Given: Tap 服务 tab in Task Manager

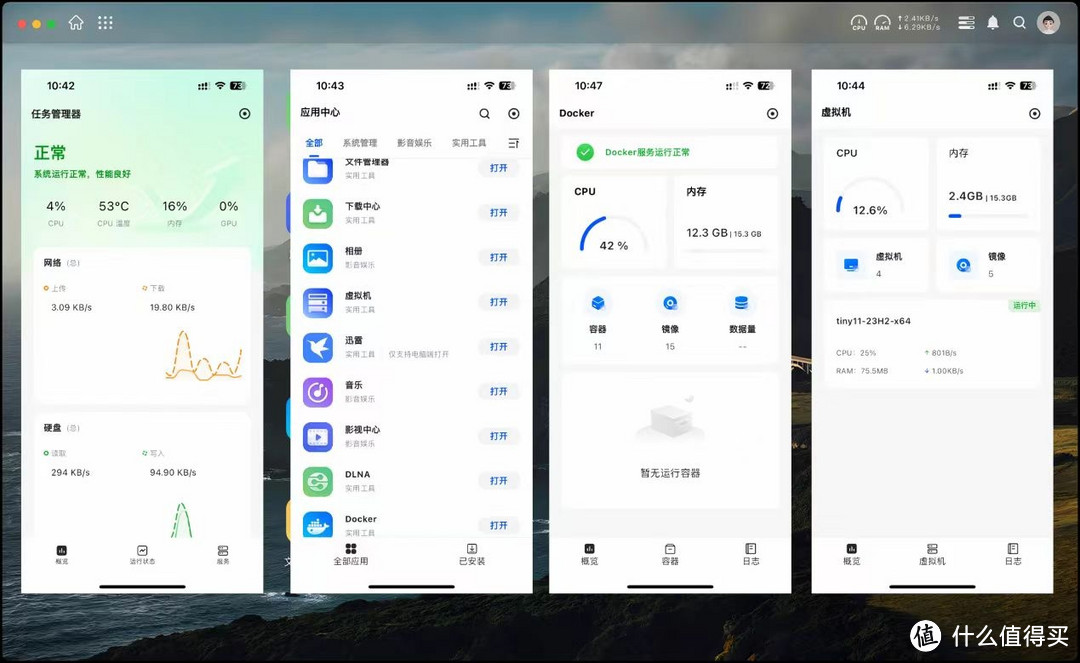Looking at the screenshot, I should point(222,554).
